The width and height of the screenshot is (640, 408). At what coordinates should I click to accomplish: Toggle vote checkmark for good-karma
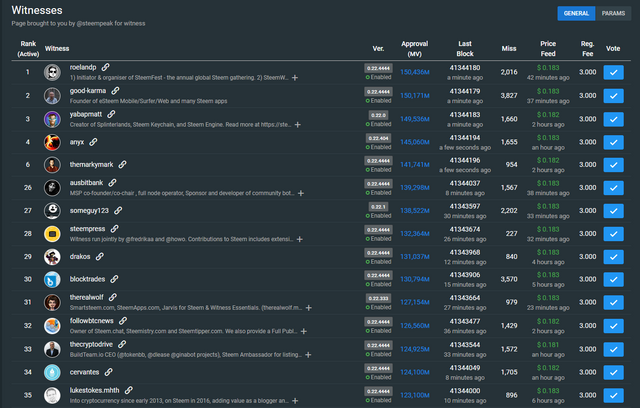613,96
